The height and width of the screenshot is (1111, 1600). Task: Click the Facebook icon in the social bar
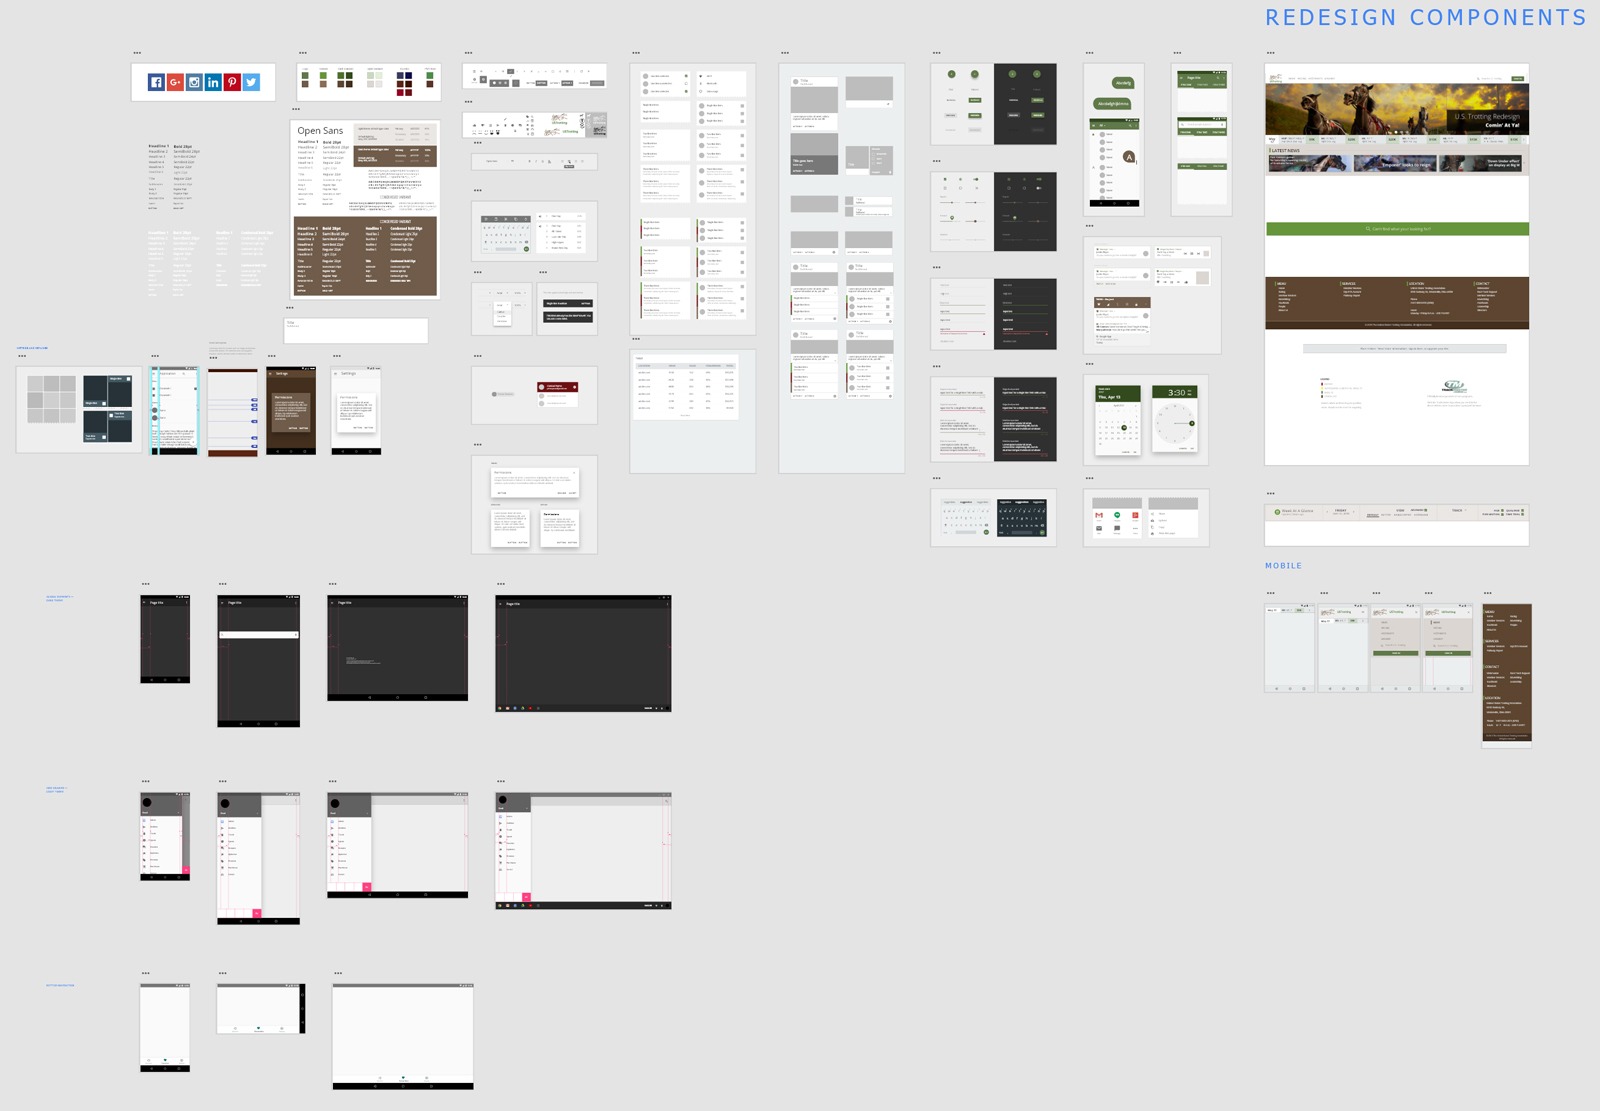point(156,82)
